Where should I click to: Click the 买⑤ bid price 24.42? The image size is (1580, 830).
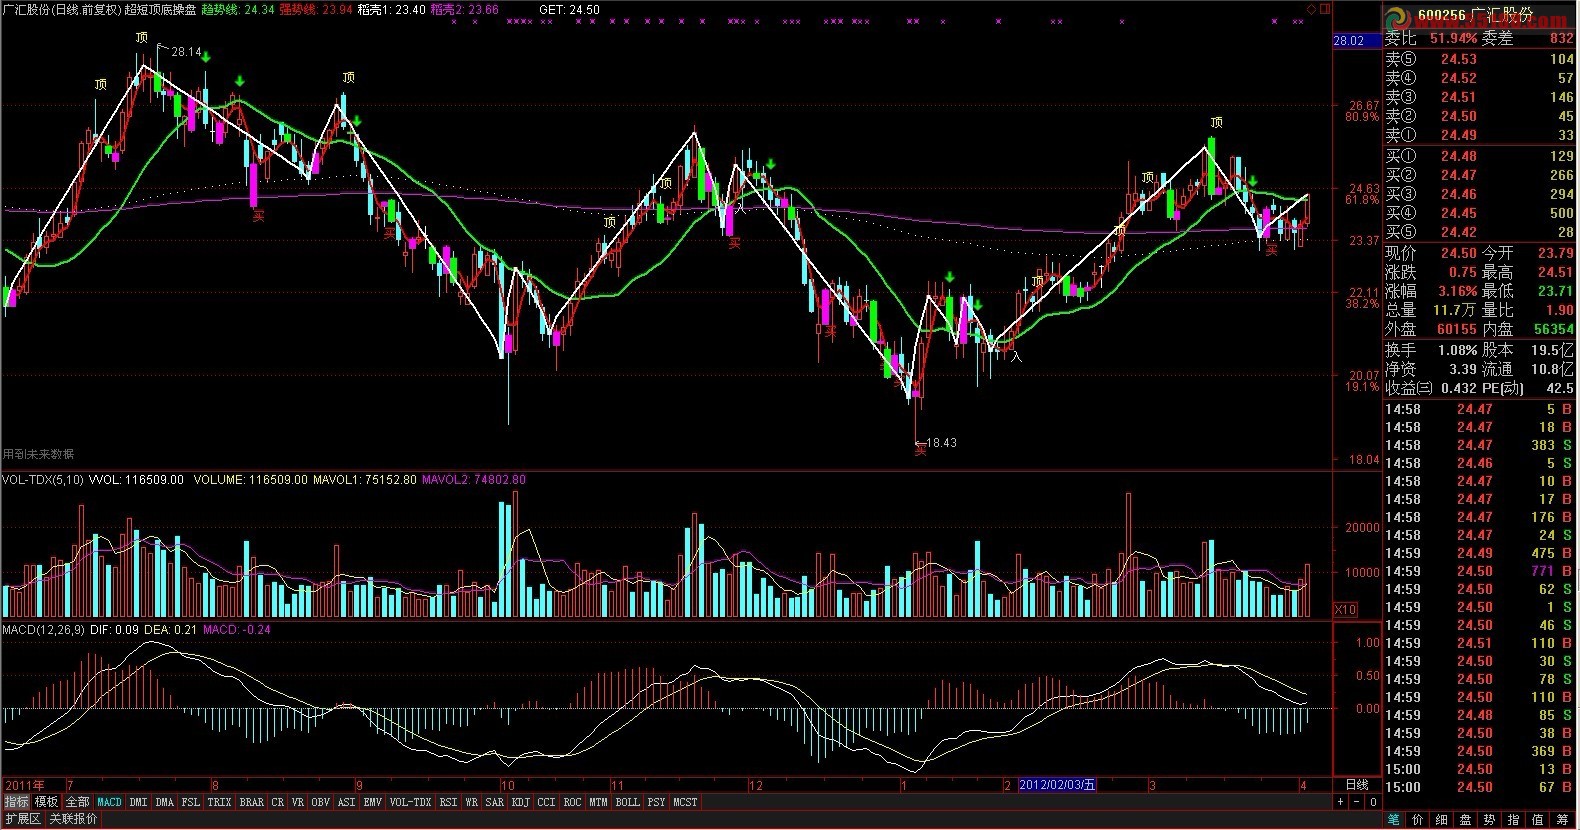click(x=1458, y=233)
